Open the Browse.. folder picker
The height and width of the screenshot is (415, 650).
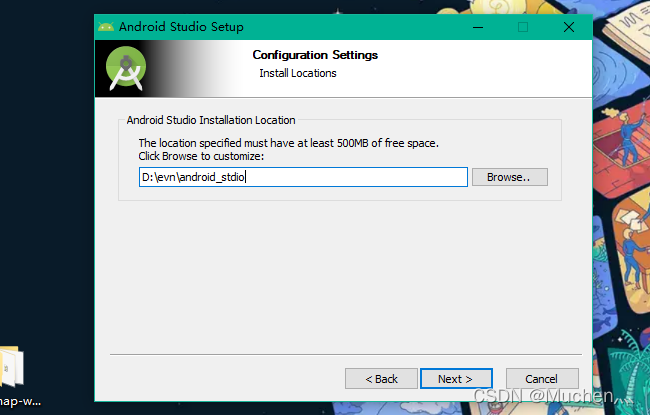[509, 177]
